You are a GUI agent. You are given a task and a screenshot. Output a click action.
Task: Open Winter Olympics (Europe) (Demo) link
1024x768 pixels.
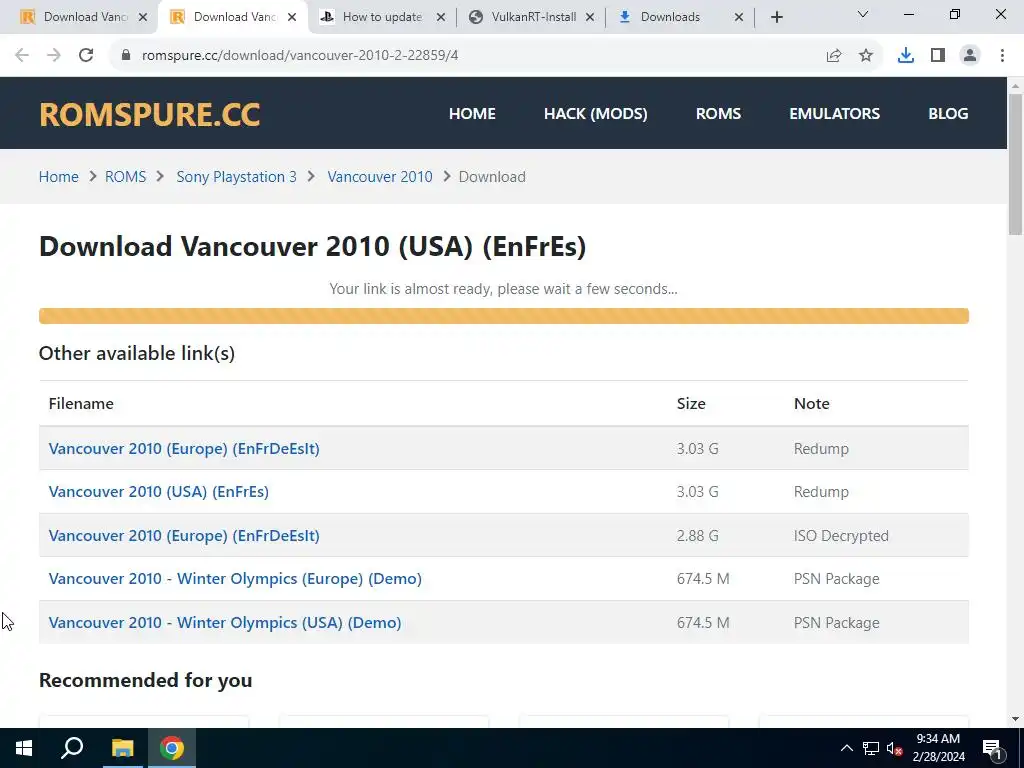click(x=235, y=579)
